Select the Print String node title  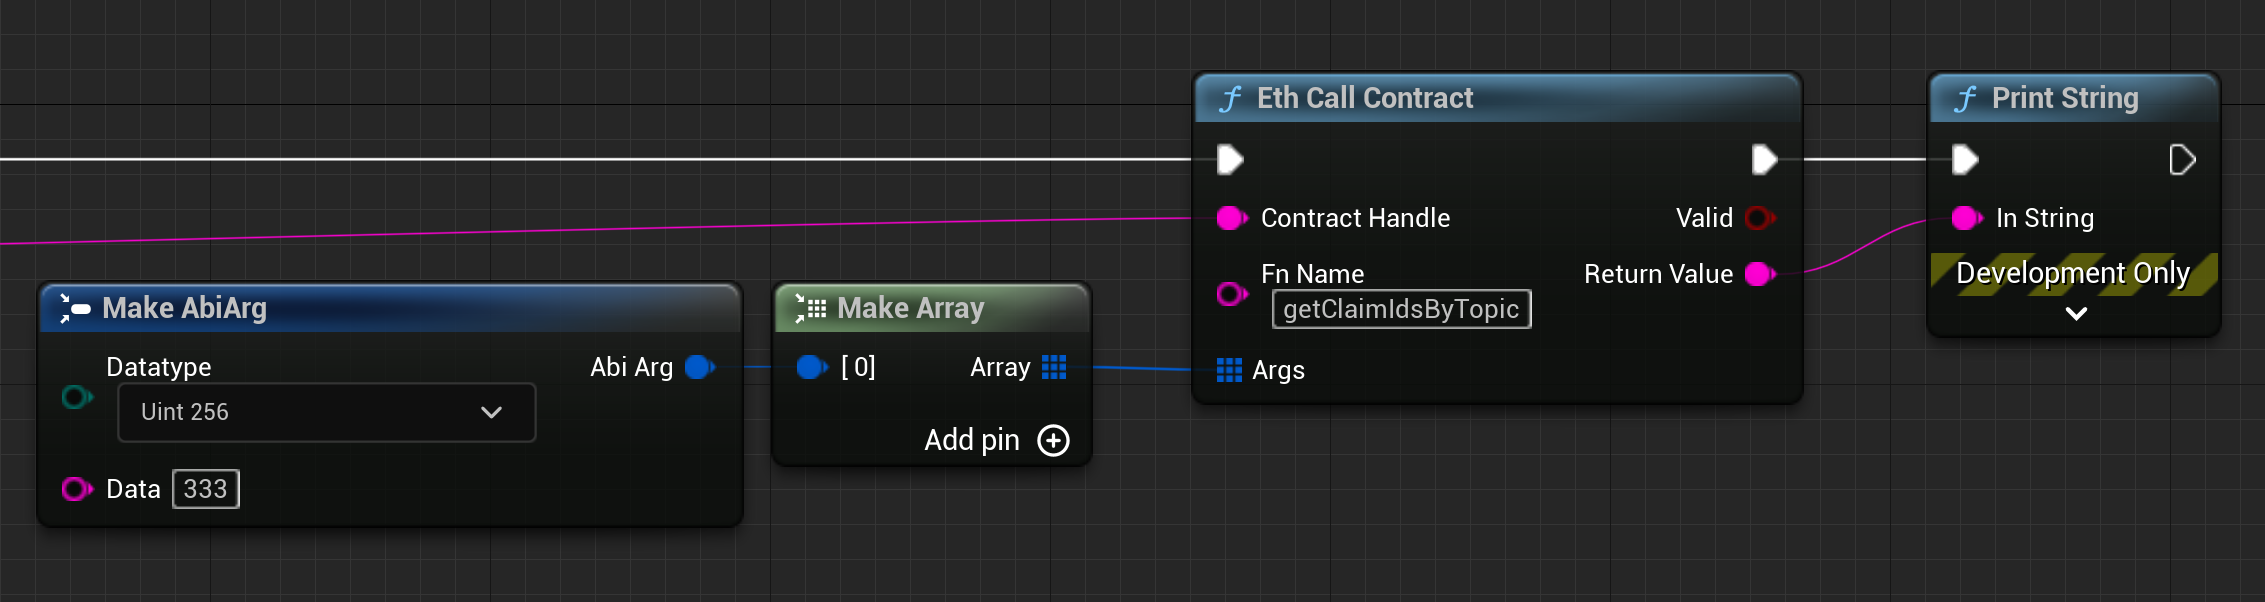click(x=2065, y=98)
